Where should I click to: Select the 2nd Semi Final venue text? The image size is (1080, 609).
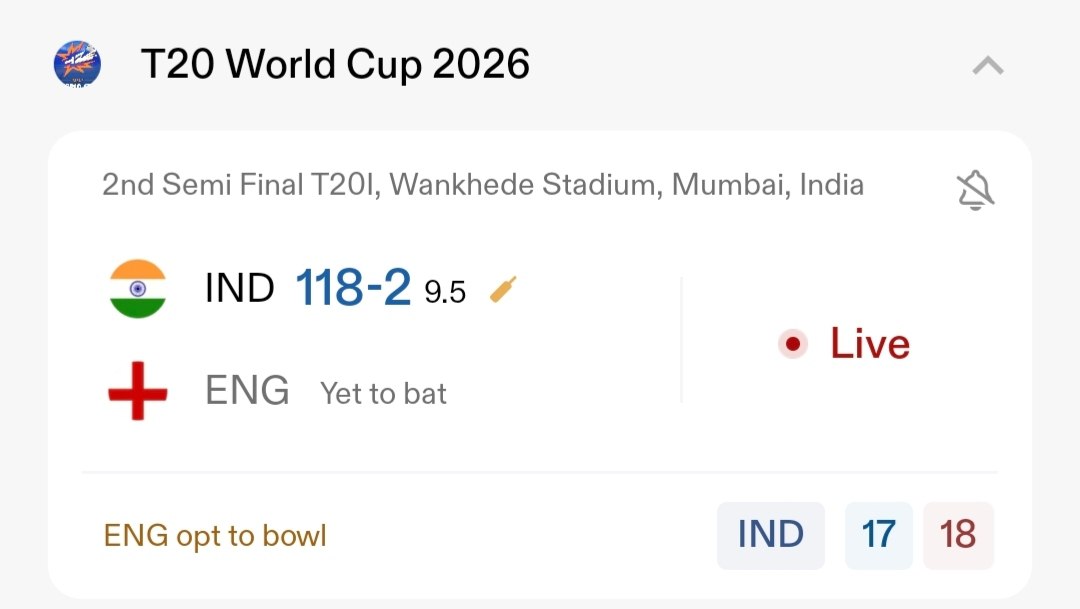tap(483, 185)
